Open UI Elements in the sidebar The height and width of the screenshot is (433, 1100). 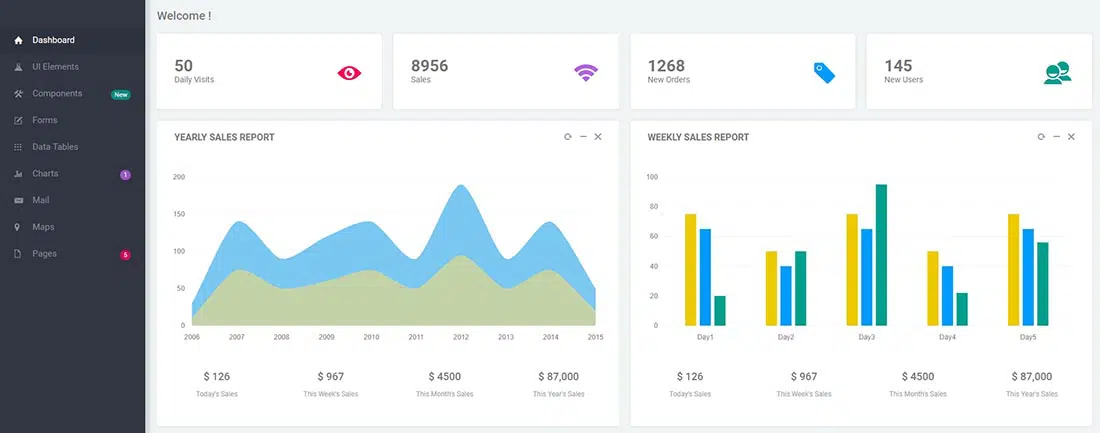pos(55,67)
